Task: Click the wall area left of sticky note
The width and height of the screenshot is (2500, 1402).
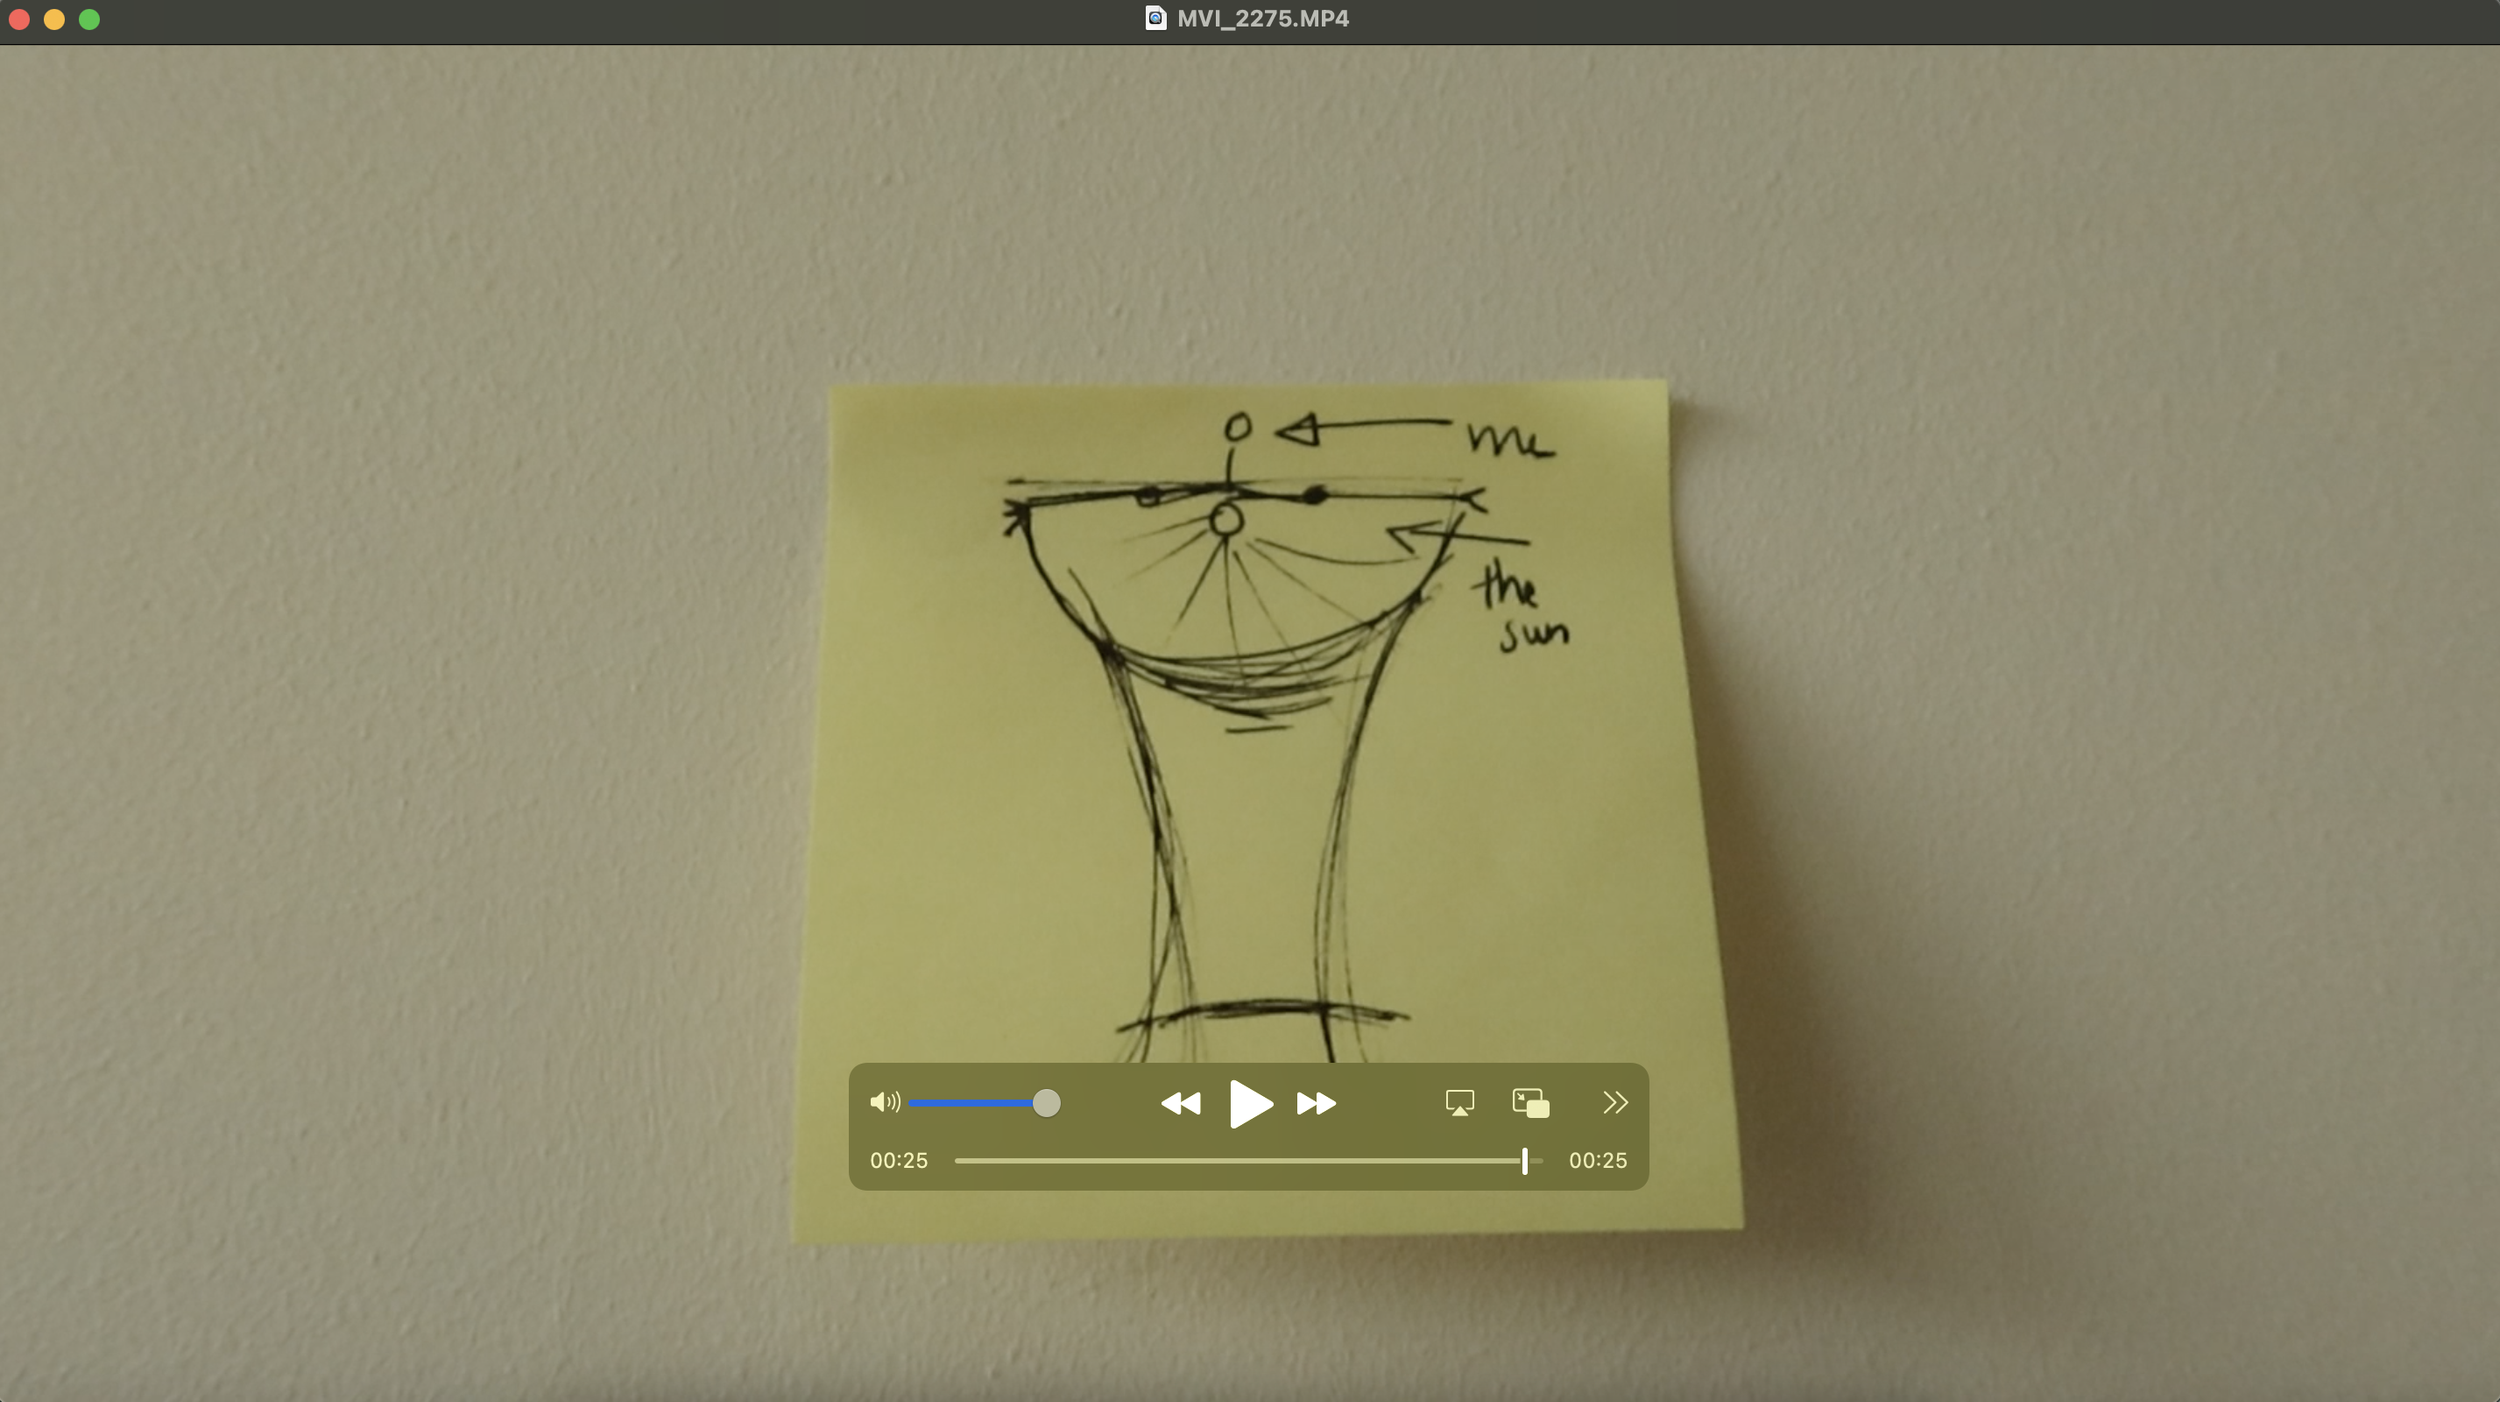Action: click(400, 700)
